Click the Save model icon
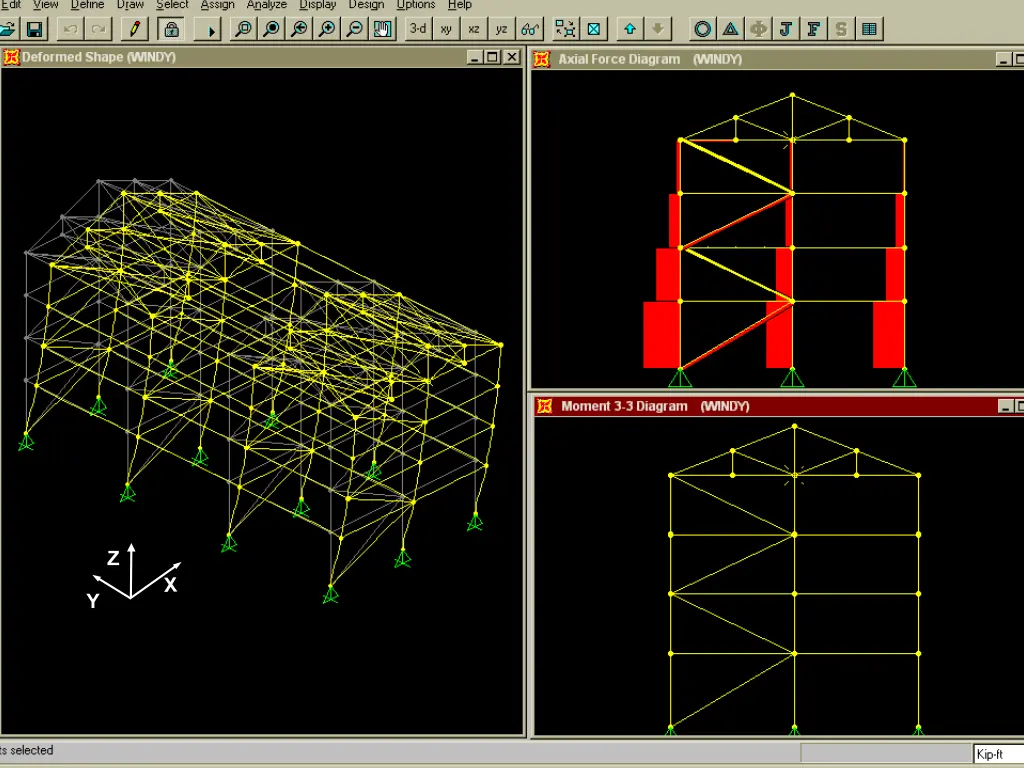 (x=34, y=30)
